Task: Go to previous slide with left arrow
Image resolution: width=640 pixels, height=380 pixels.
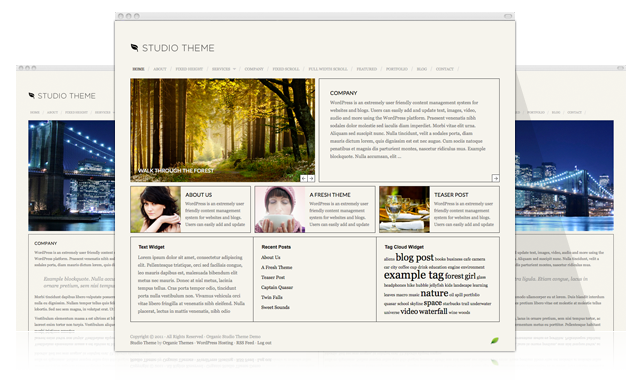Action: coord(304,178)
